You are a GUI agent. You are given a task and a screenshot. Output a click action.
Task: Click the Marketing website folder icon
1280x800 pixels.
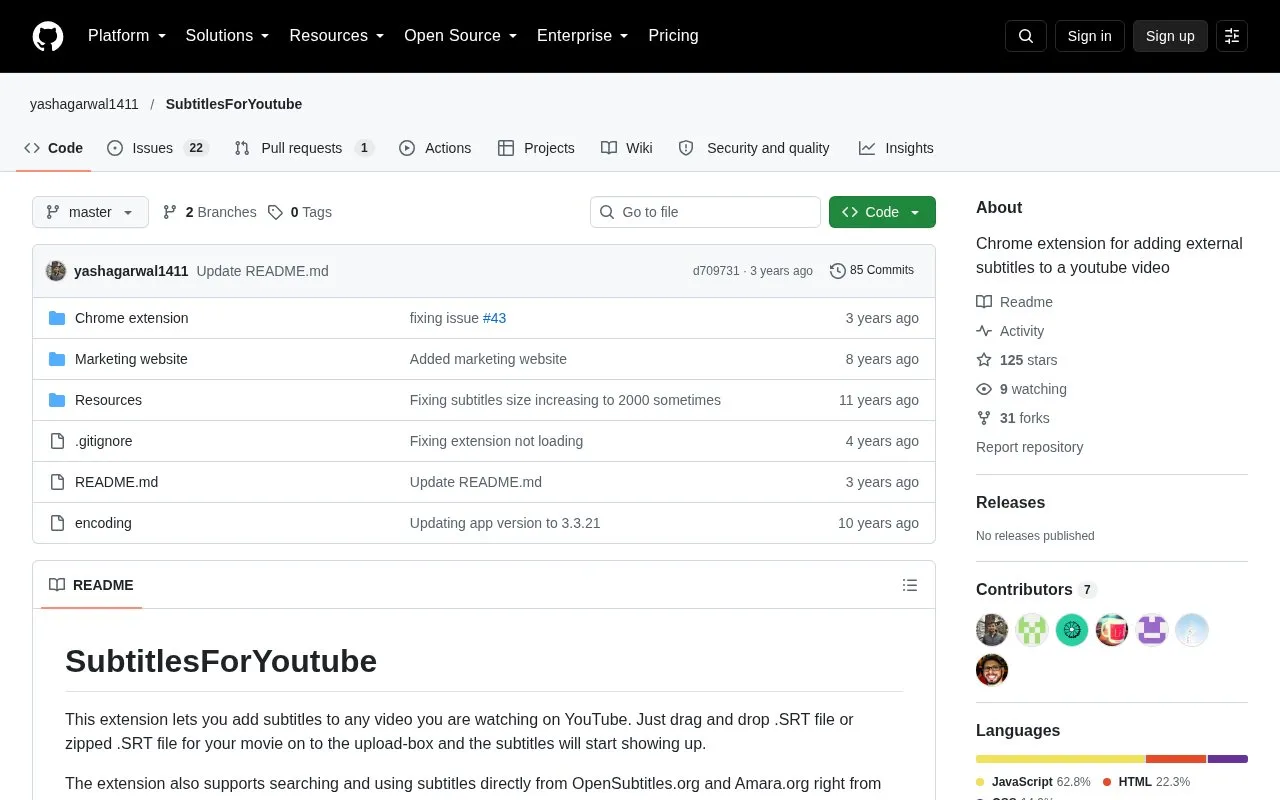(x=57, y=359)
